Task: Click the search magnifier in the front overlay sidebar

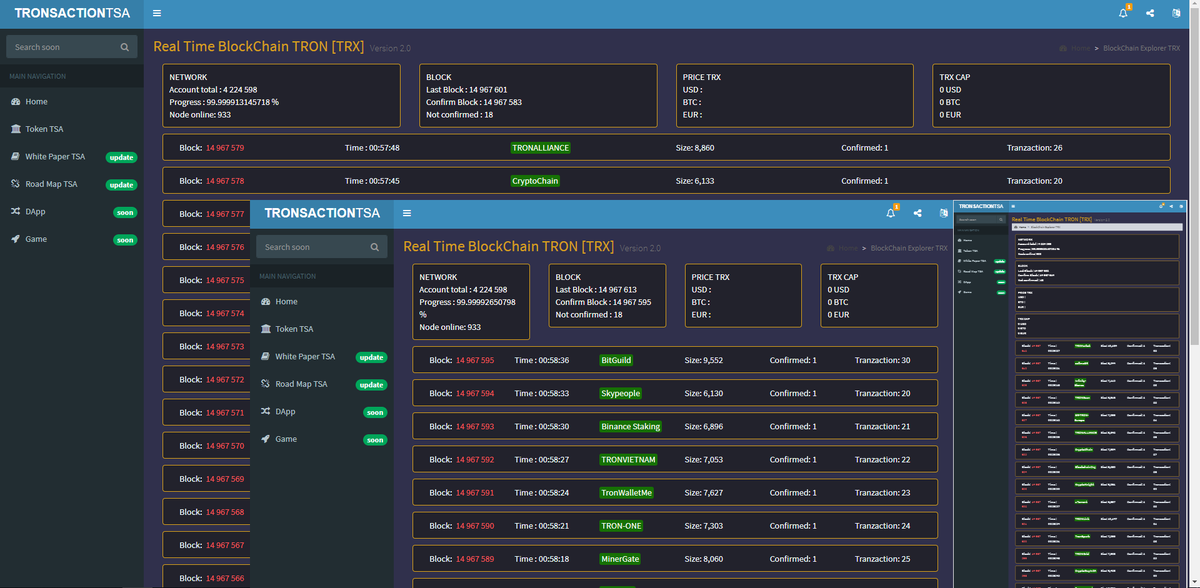Action: pyautogui.click(x=374, y=247)
